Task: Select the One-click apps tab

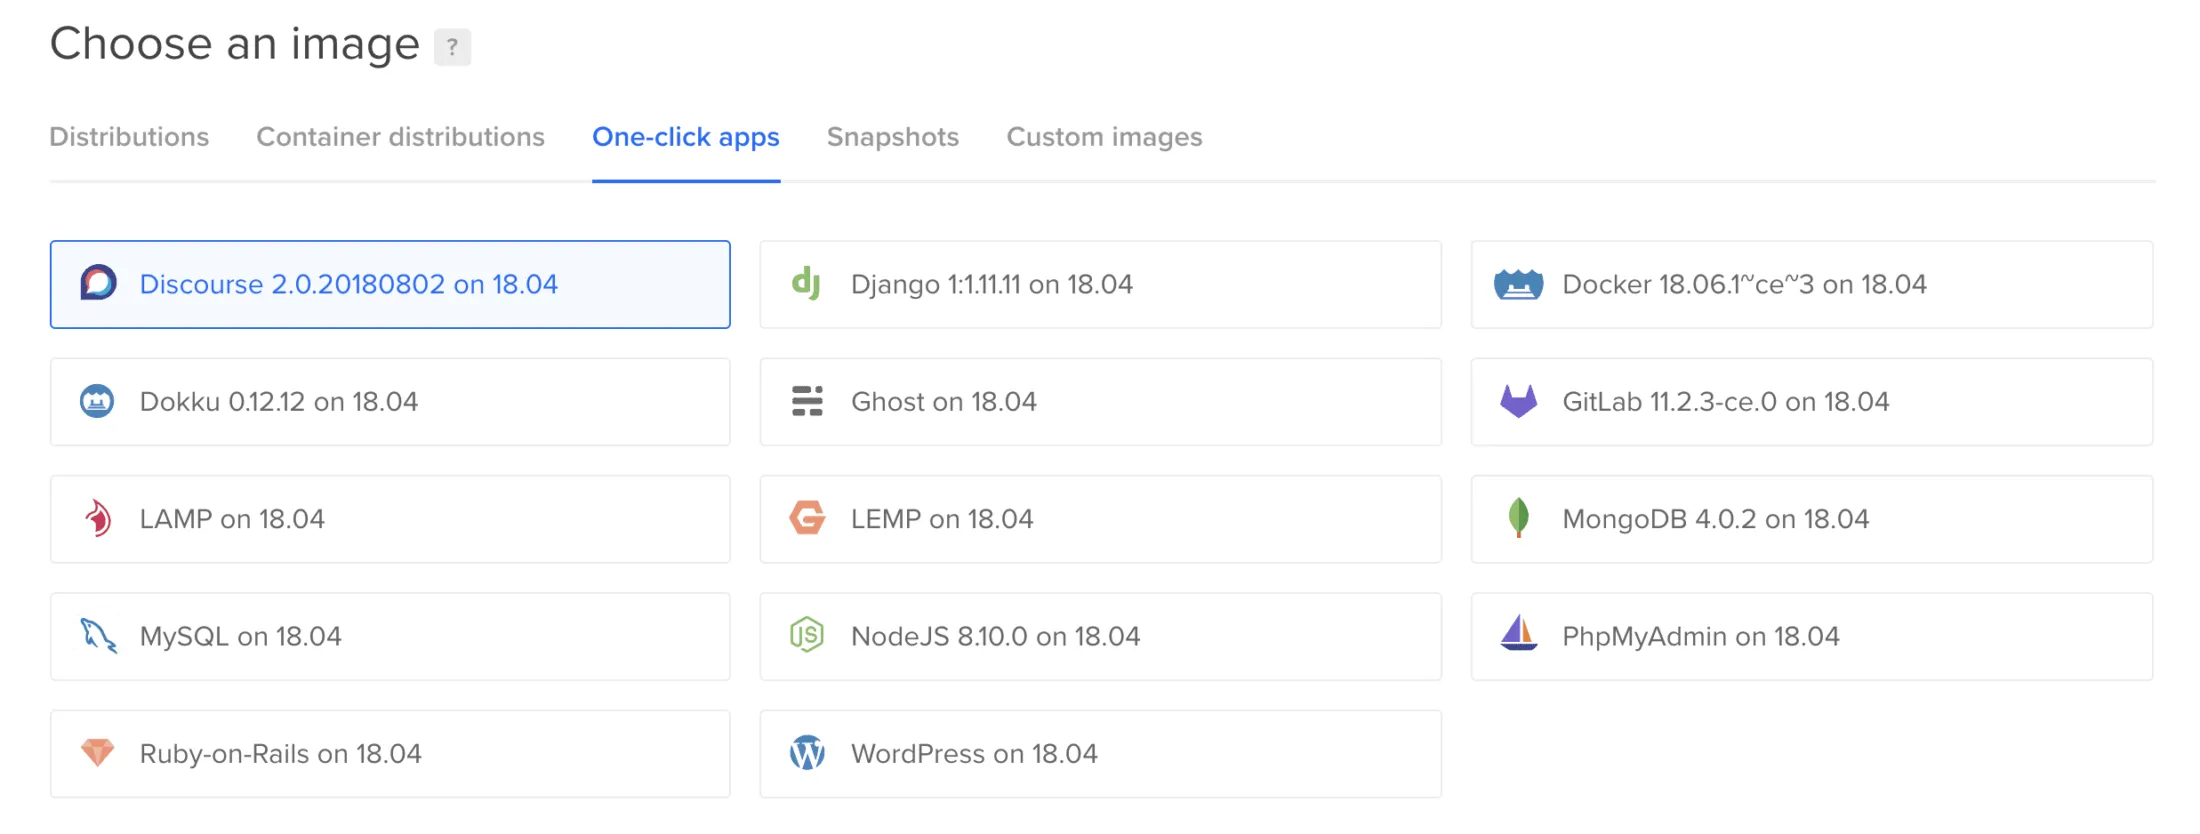Action: pos(686,137)
